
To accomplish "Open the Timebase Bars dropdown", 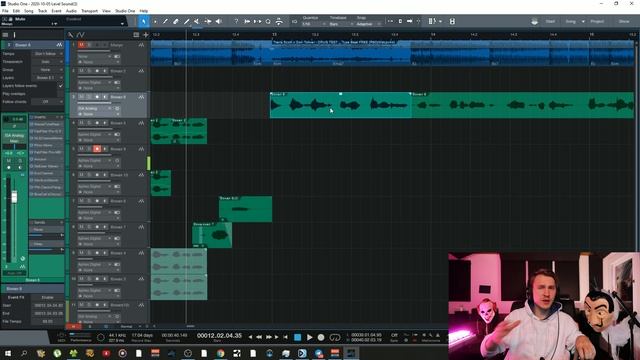I will coord(341,24).
